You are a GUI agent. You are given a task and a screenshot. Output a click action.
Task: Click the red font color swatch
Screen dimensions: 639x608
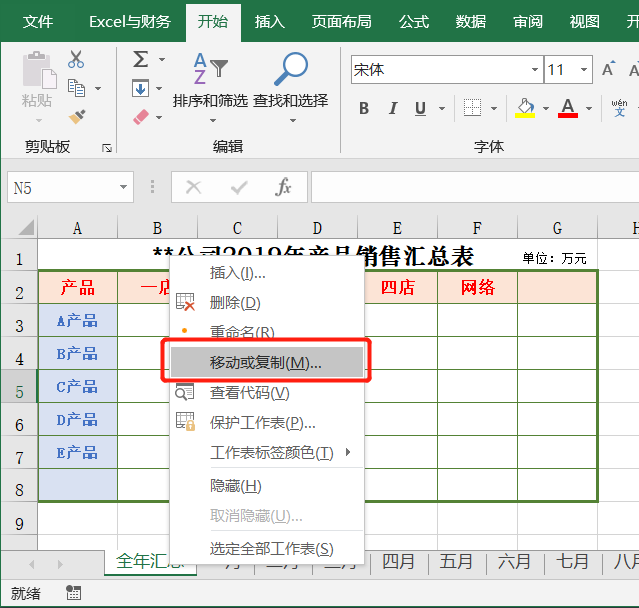568,108
